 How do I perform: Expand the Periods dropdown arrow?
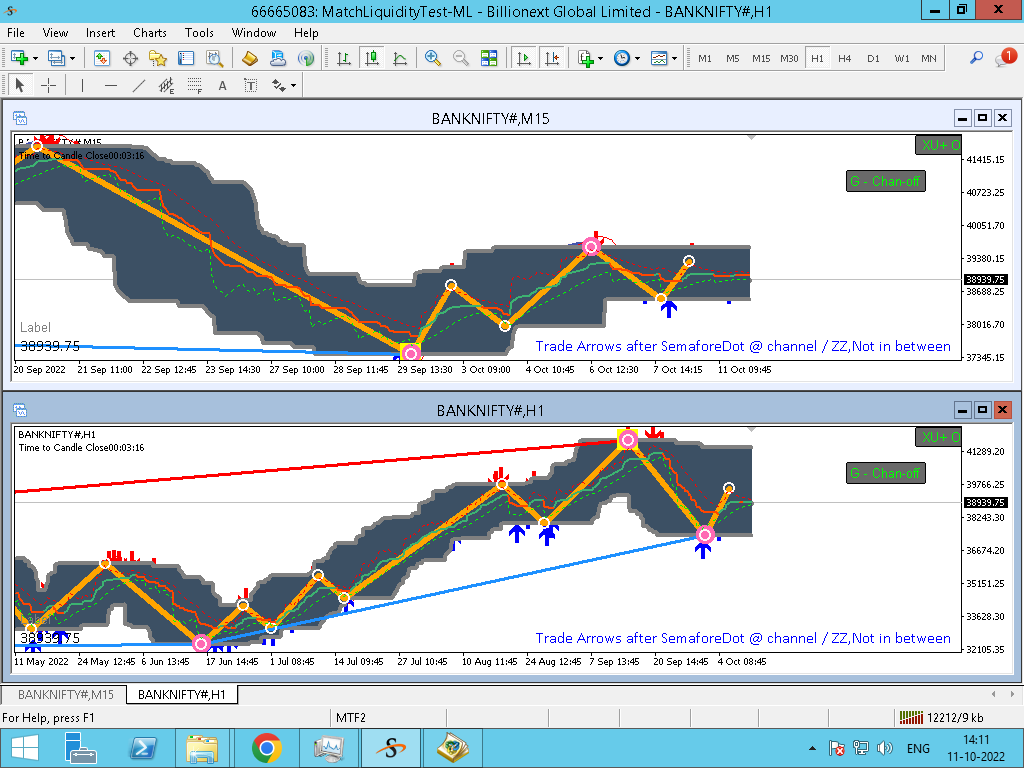637,58
